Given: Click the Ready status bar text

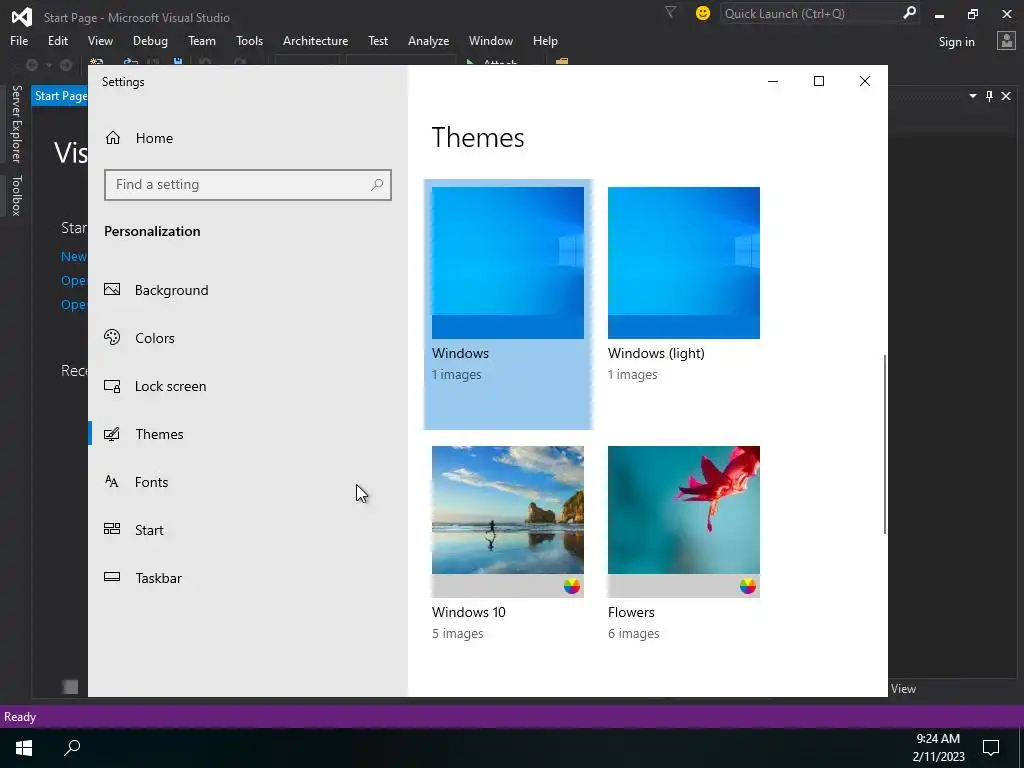Looking at the screenshot, I should pos(20,716).
